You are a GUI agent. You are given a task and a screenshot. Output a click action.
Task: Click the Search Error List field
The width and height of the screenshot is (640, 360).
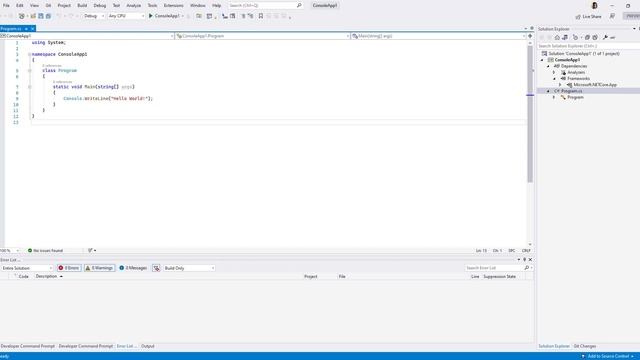[494, 268]
